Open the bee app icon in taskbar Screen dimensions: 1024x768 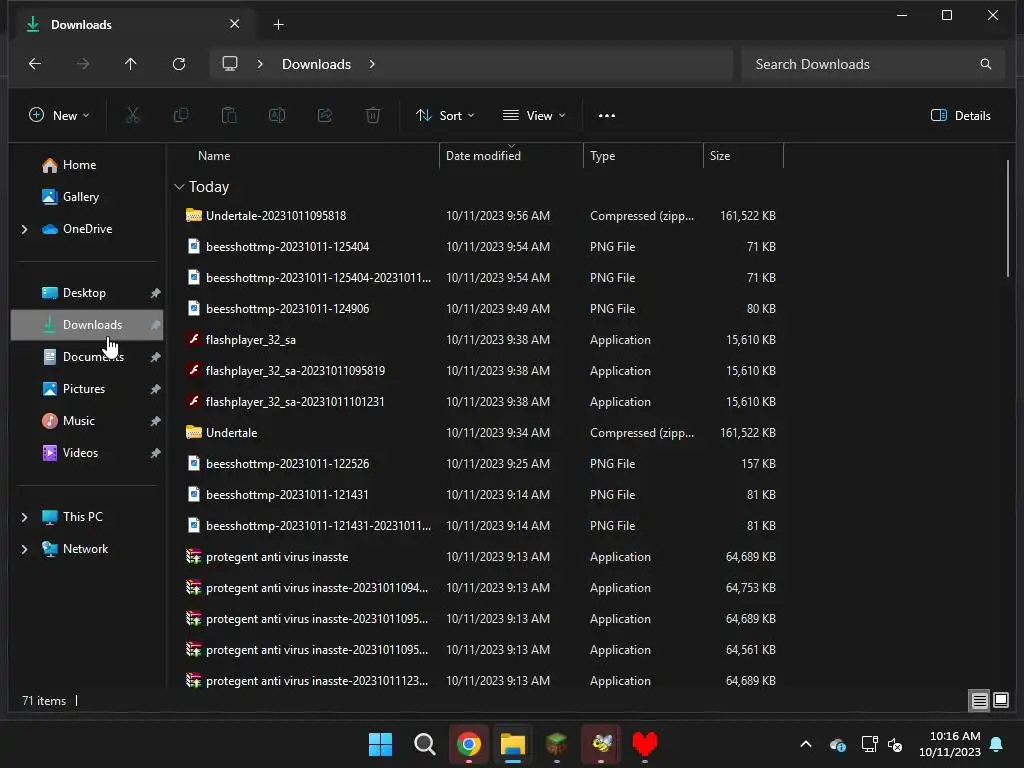click(601, 743)
